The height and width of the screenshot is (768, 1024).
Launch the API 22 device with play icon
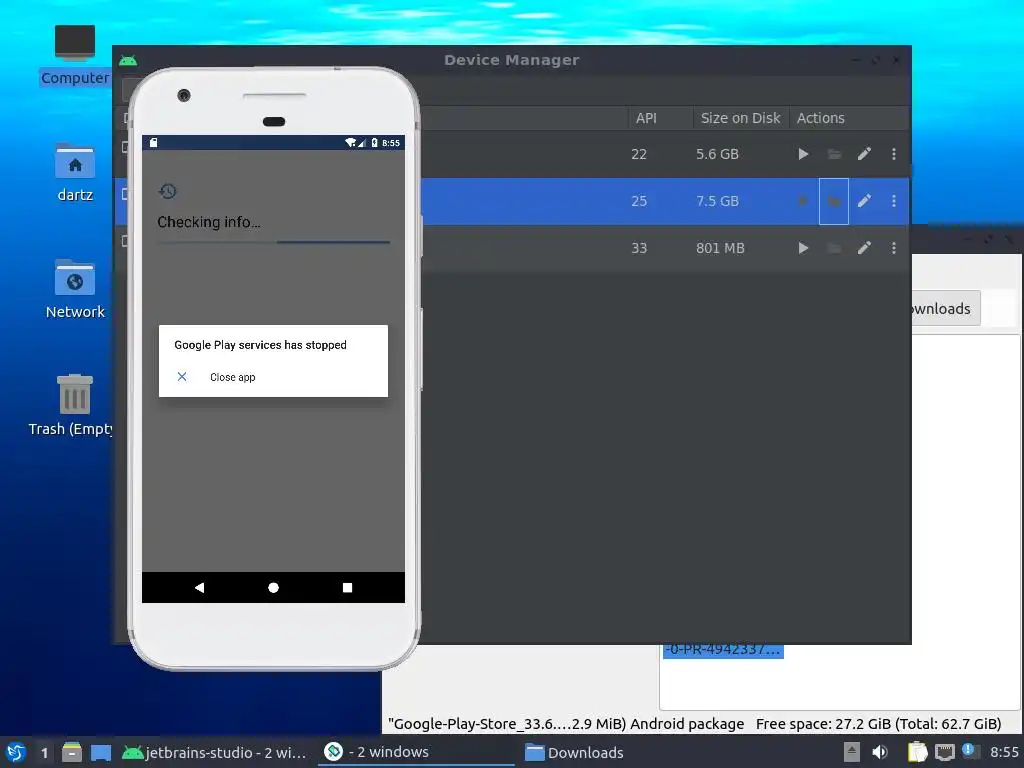(803, 154)
